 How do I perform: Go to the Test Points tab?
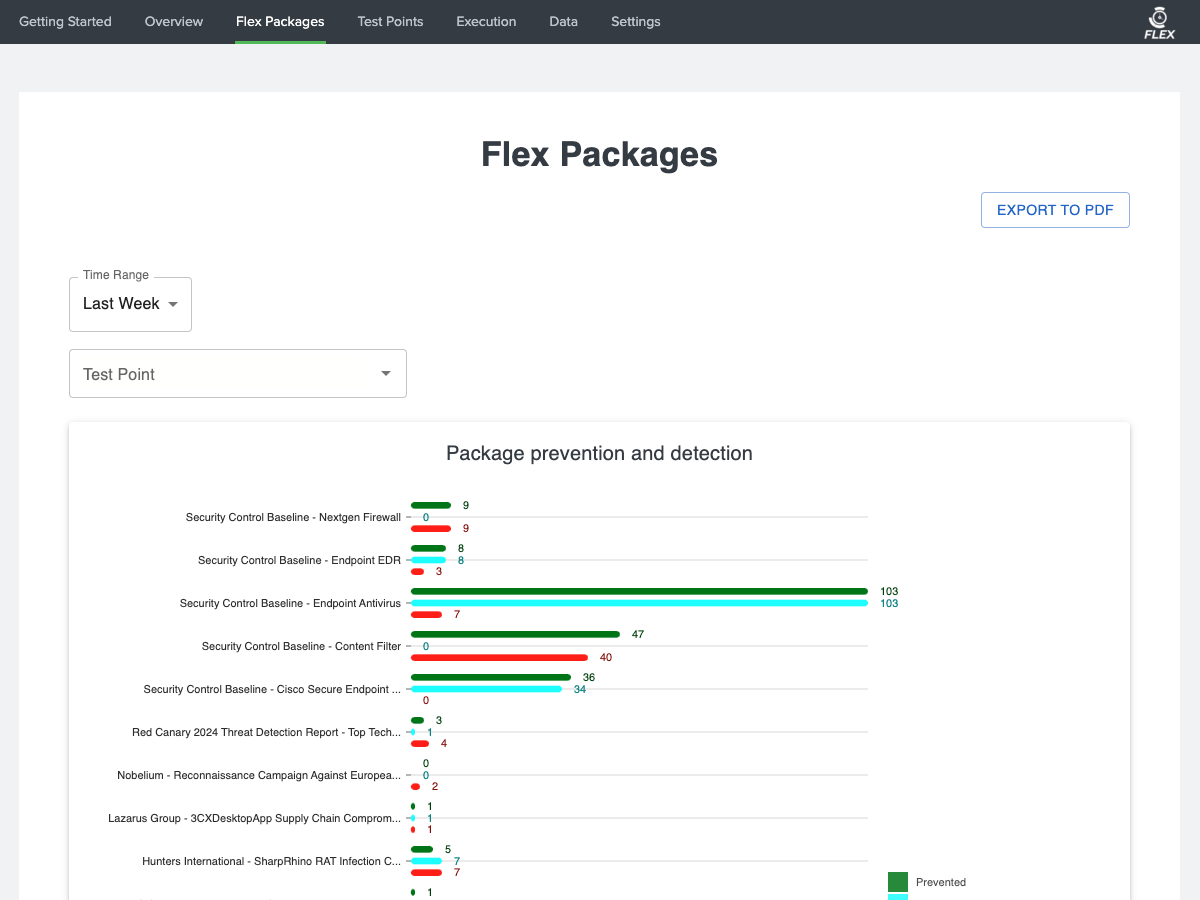pyautogui.click(x=390, y=21)
